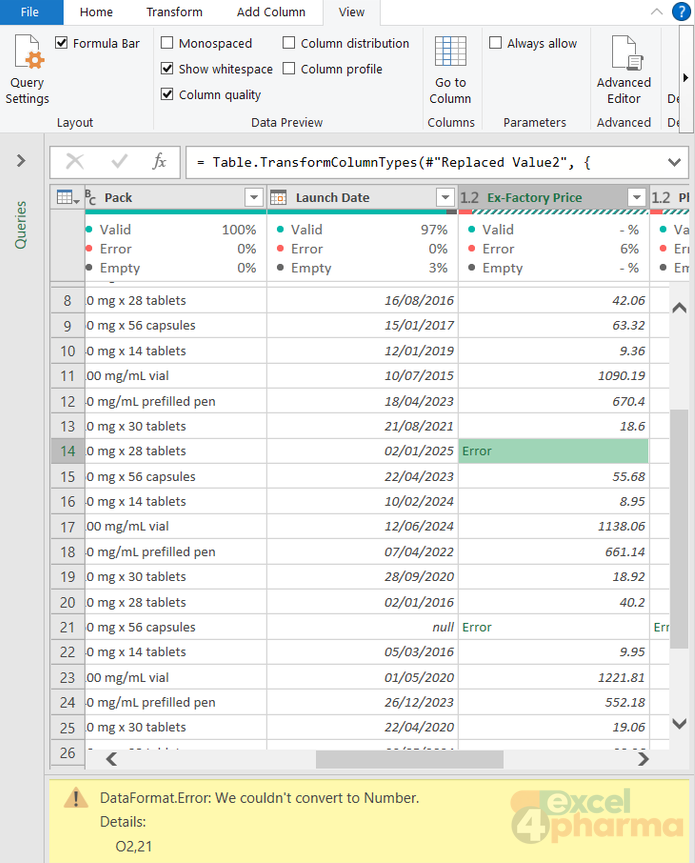Open the Ex-Factory Price filter dropdown
Viewport: 695px width, 863px height.
pyautogui.click(x=637, y=197)
